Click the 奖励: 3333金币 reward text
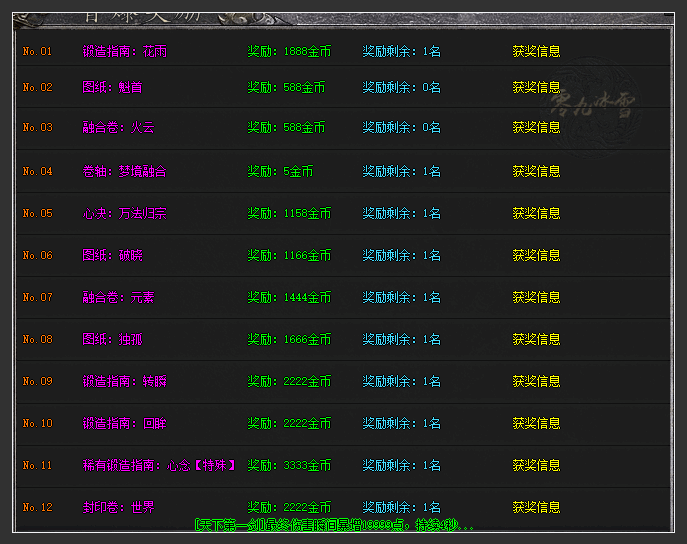The image size is (687, 544). [x=289, y=465]
